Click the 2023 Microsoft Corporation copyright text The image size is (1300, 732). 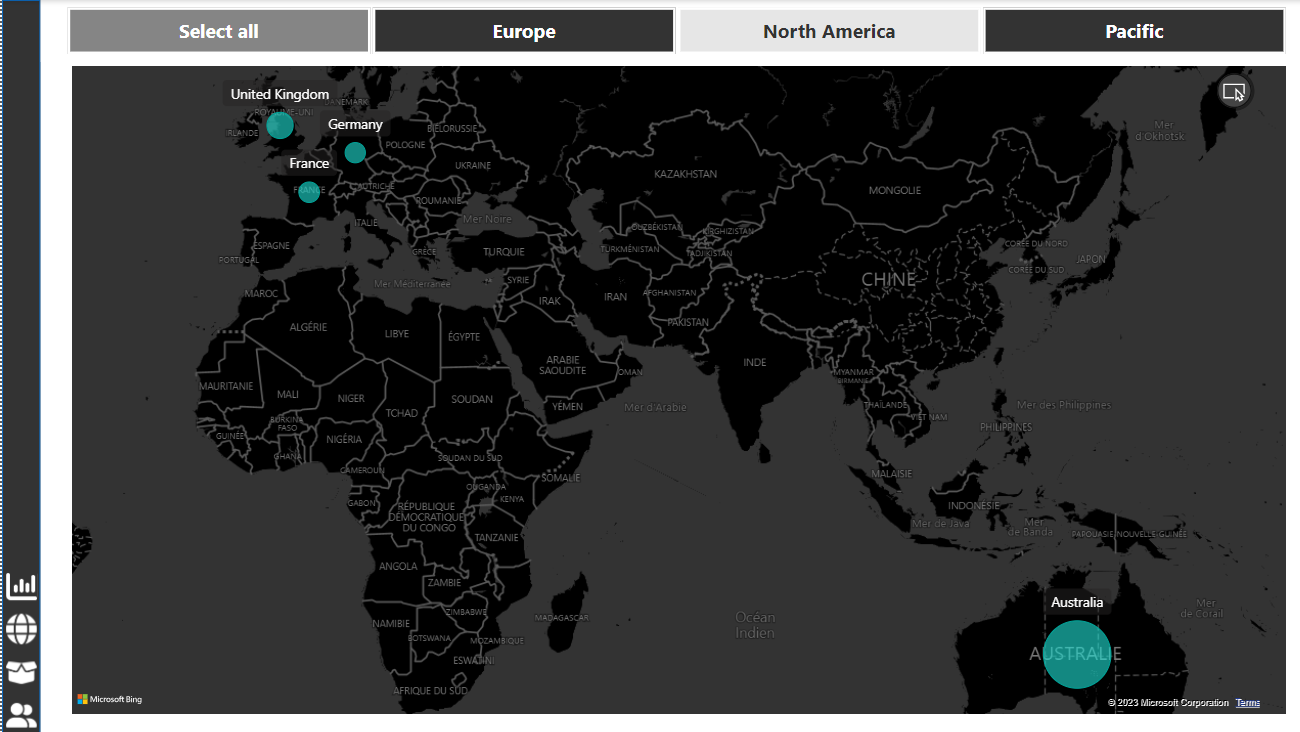coord(1168,702)
